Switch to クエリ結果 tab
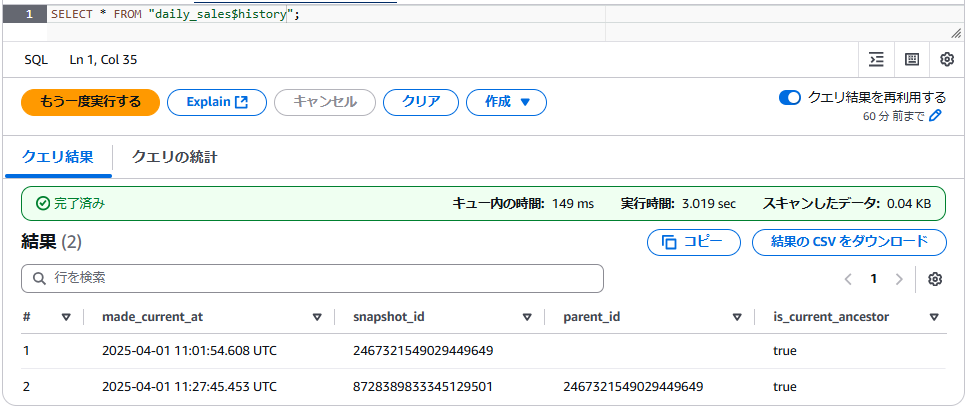The width and height of the screenshot is (969, 407). 57,157
